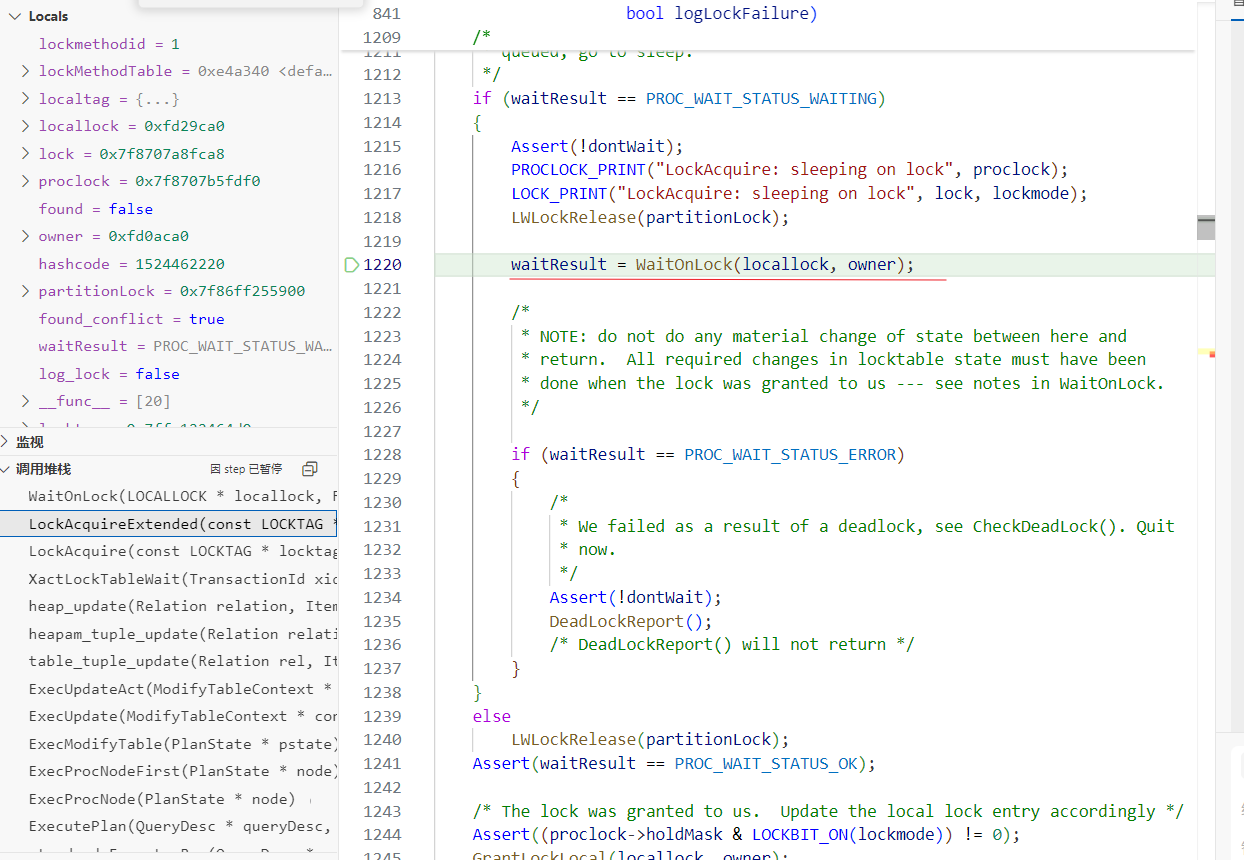The width and height of the screenshot is (1244, 860).
Task: Expand the proclock pointer variable
Action: tap(25, 182)
